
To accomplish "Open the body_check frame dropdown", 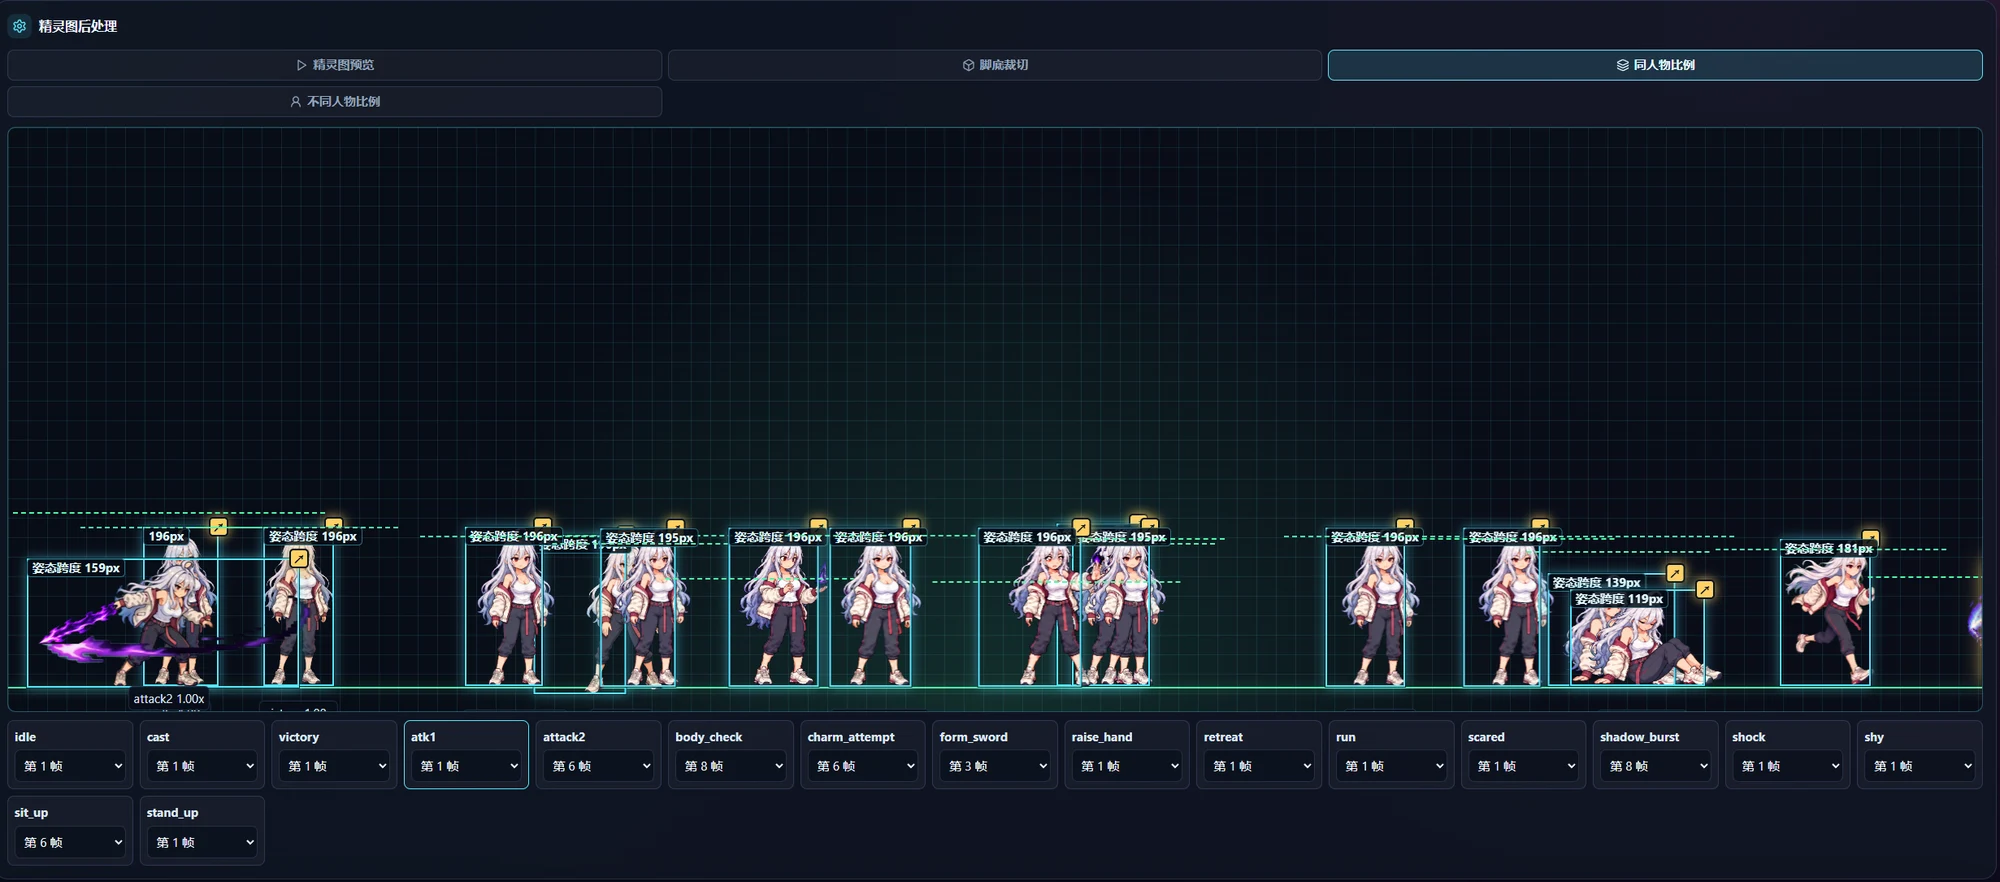I will pyautogui.click(x=731, y=766).
